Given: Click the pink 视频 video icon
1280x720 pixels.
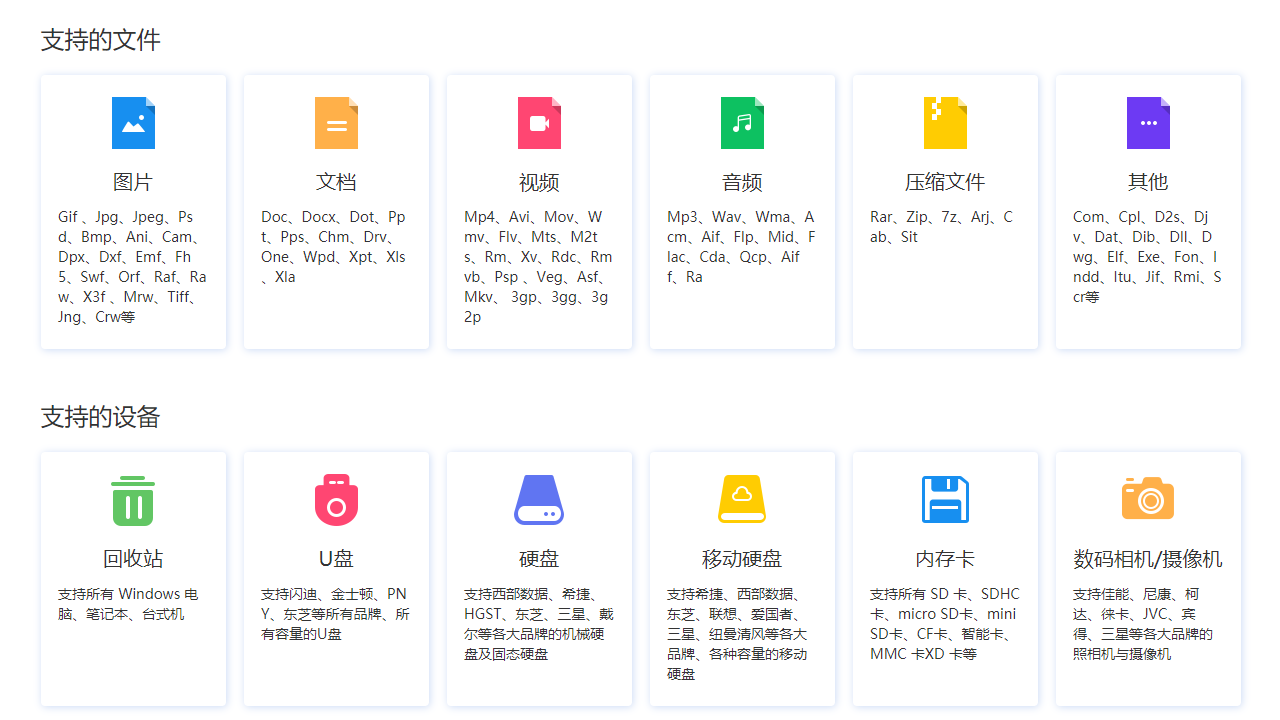Looking at the screenshot, I should [x=539, y=123].
